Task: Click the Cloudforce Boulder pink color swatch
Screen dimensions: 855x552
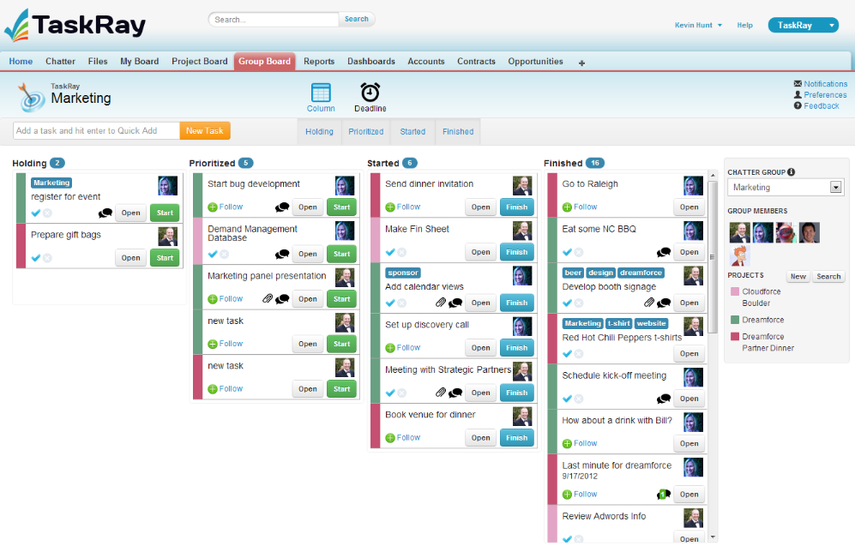Action: (x=734, y=291)
